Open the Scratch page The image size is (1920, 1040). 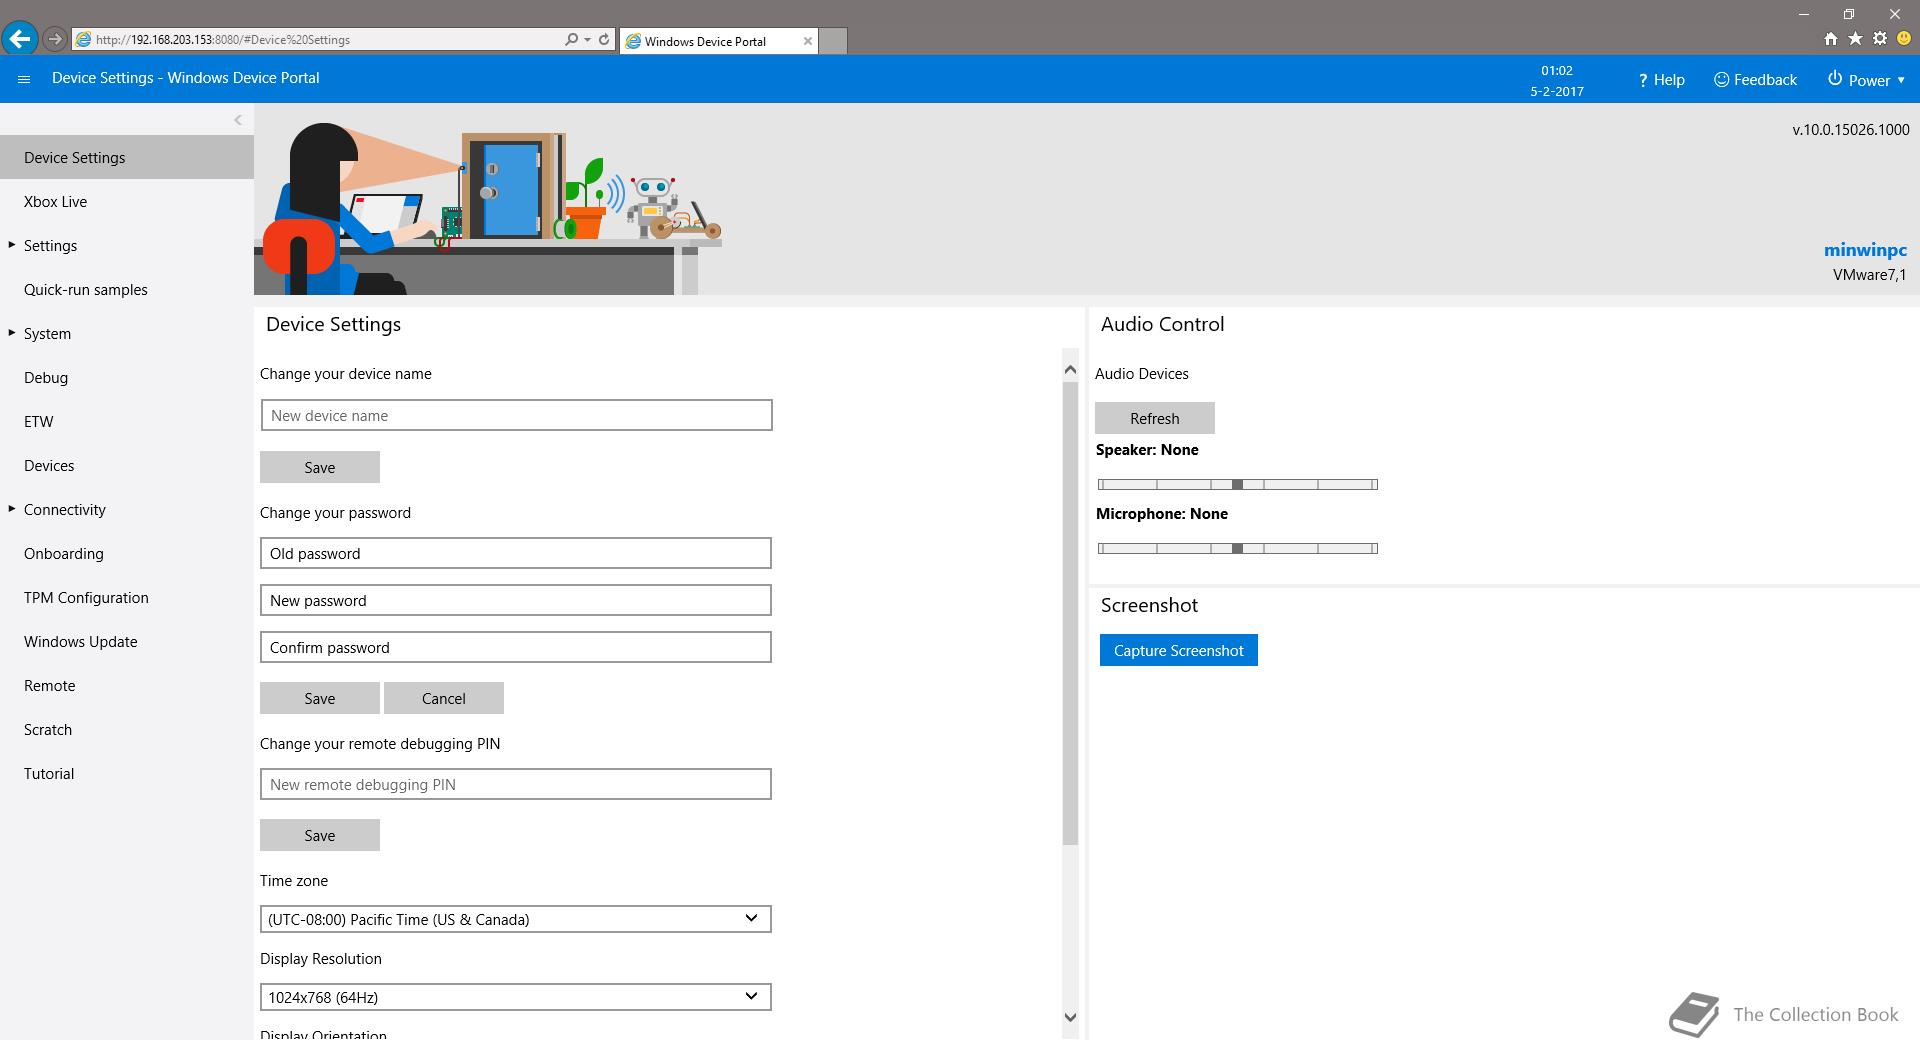48,729
